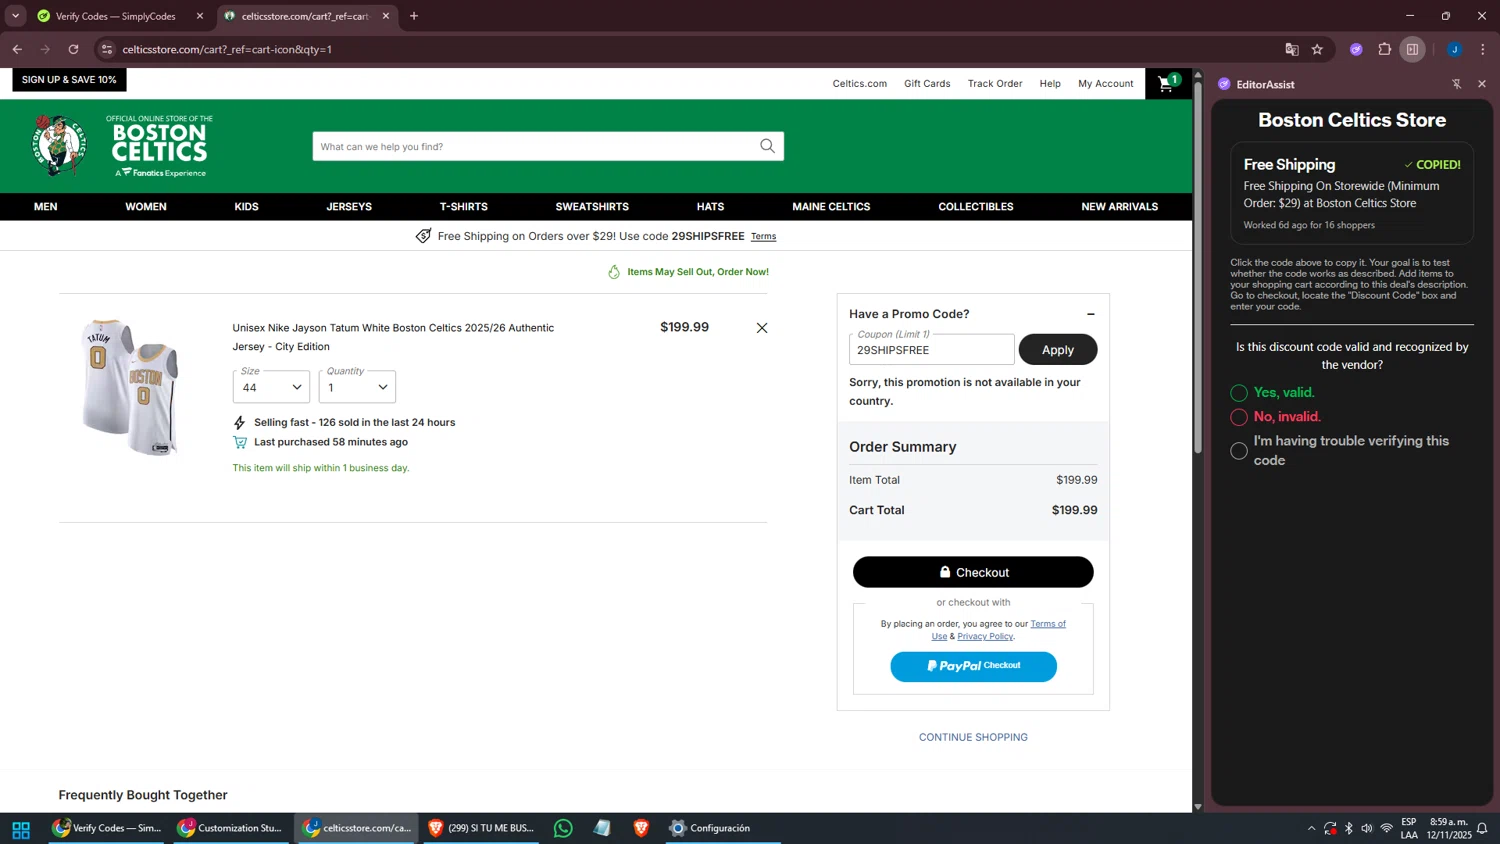Open the Chrome three-dot menu
The width and height of the screenshot is (1500, 844).
pyautogui.click(x=1483, y=49)
